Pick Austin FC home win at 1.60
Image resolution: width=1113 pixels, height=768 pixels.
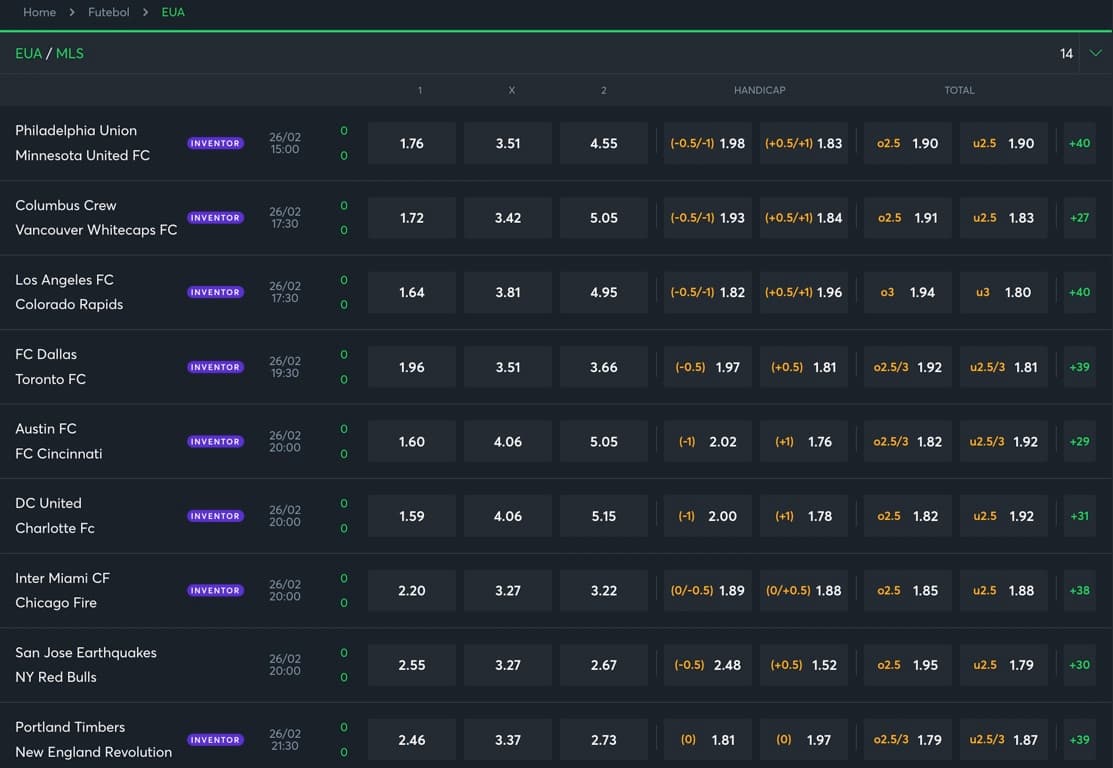point(412,441)
